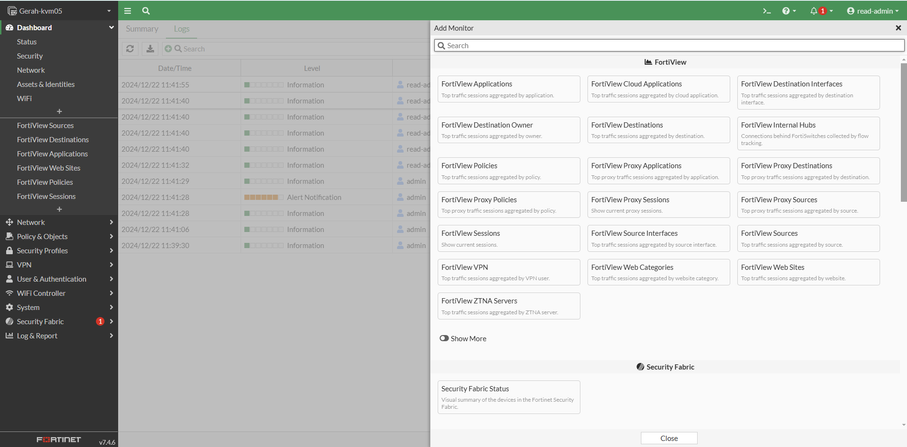Viewport: 907px width, 447px height.
Task: Click the Add Monitor search field
Action: pyautogui.click(x=669, y=45)
